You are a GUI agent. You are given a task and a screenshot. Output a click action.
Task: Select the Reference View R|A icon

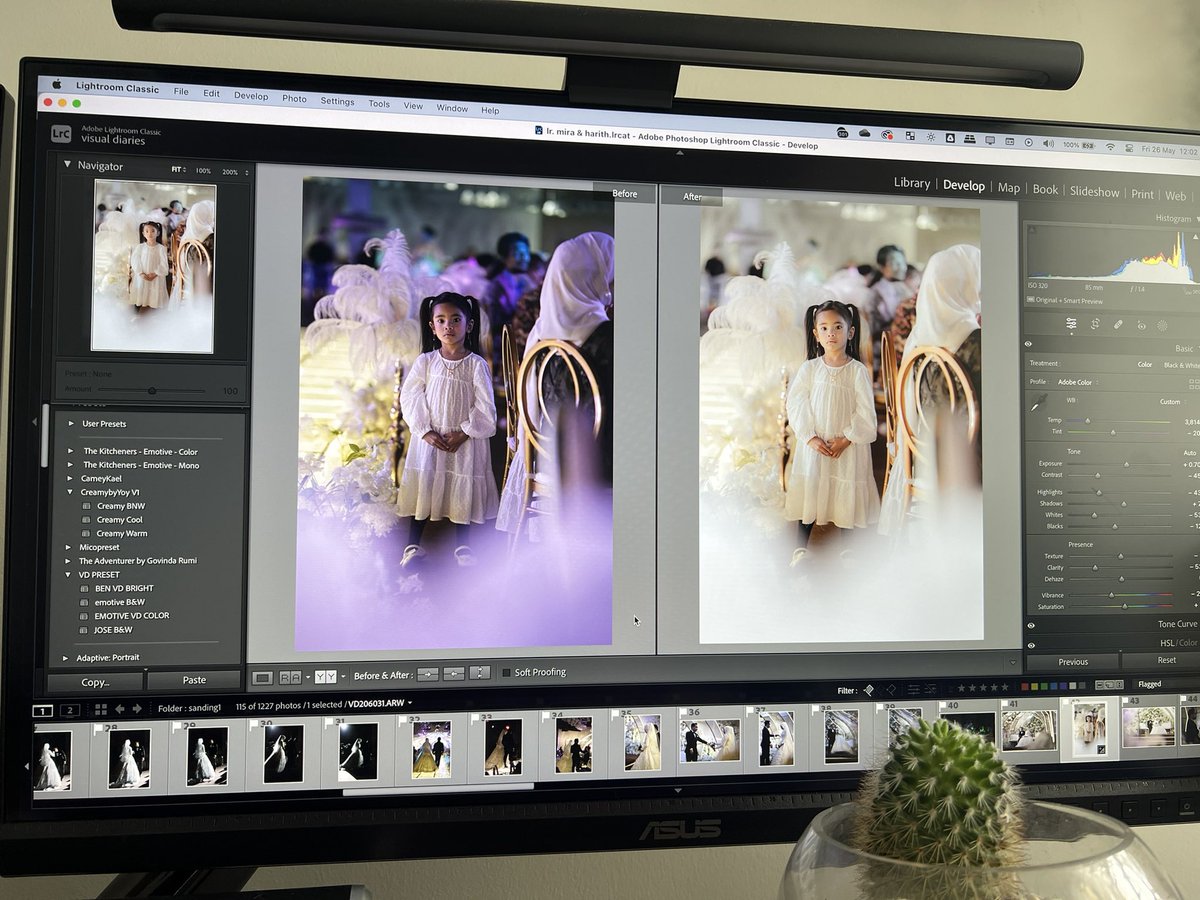click(x=290, y=677)
